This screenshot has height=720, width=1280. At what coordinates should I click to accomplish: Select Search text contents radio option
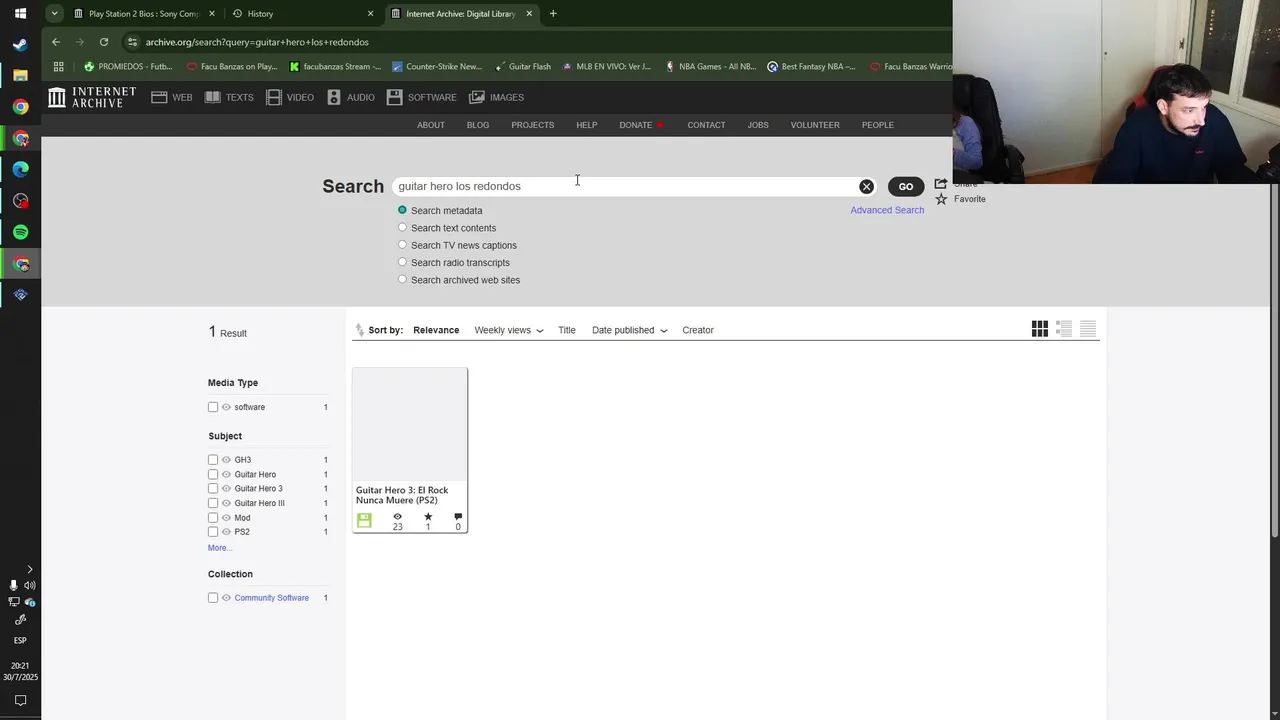pos(402,227)
